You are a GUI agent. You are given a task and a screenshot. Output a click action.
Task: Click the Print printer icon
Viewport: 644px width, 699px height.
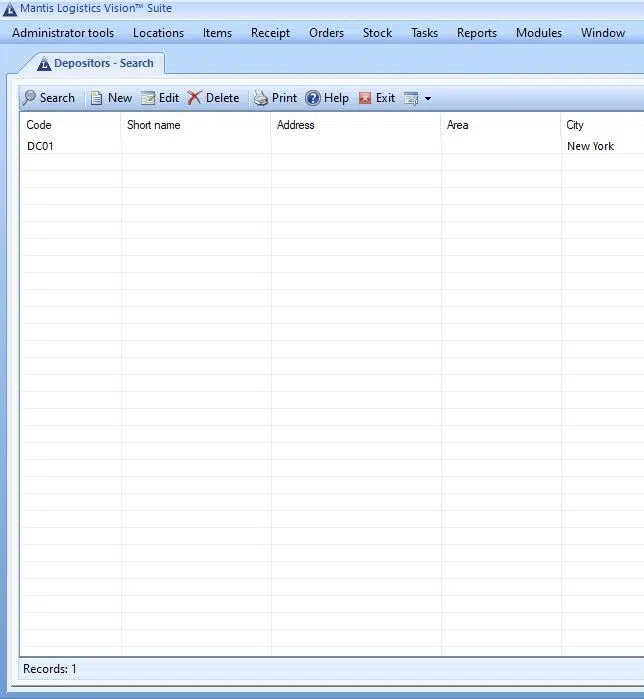[x=261, y=98]
